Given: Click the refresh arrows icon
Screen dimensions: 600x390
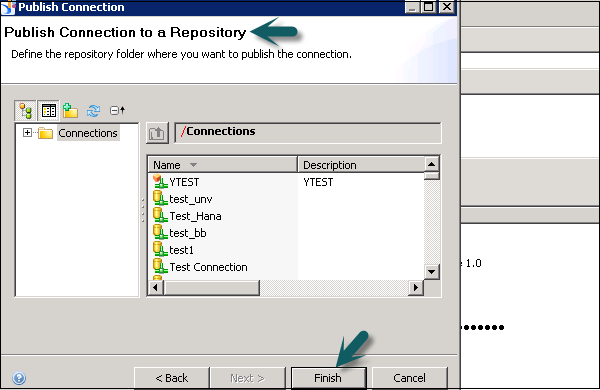Looking at the screenshot, I should coord(93,111).
